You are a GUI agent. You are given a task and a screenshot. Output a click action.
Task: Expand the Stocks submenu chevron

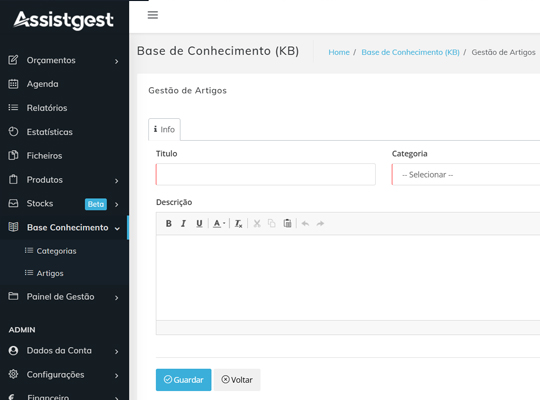[116, 204]
